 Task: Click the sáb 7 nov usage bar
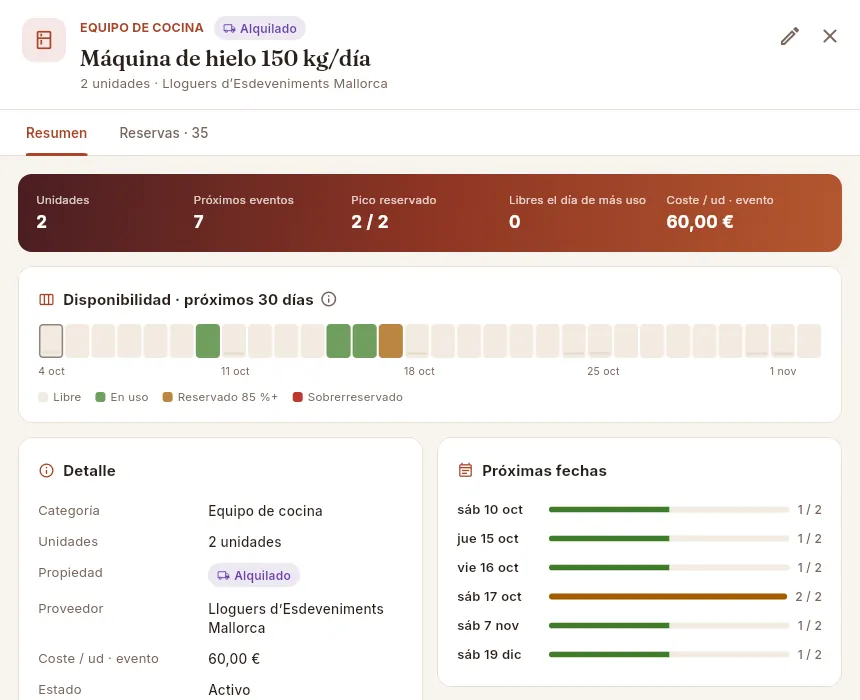coord(669,625)
